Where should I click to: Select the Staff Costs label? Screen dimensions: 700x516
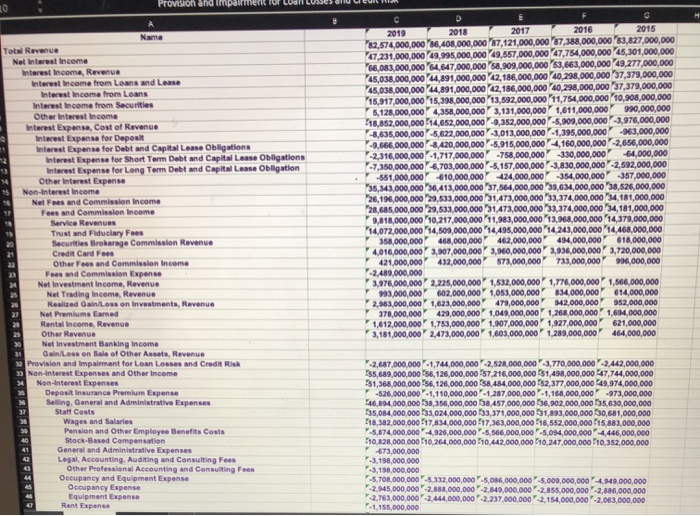[x=75, y=412]
